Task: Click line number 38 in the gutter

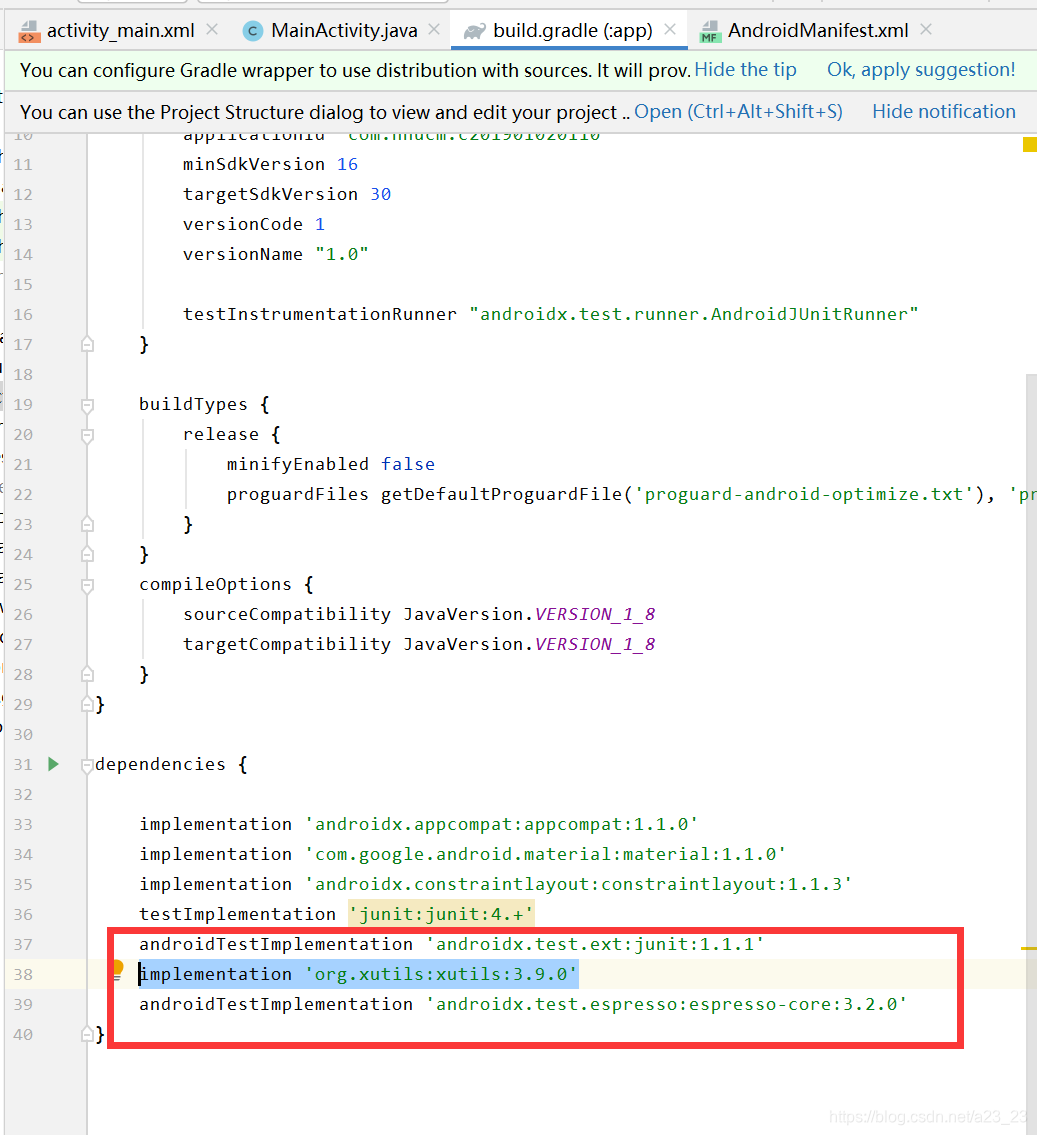Action: [x=23, y=974]
